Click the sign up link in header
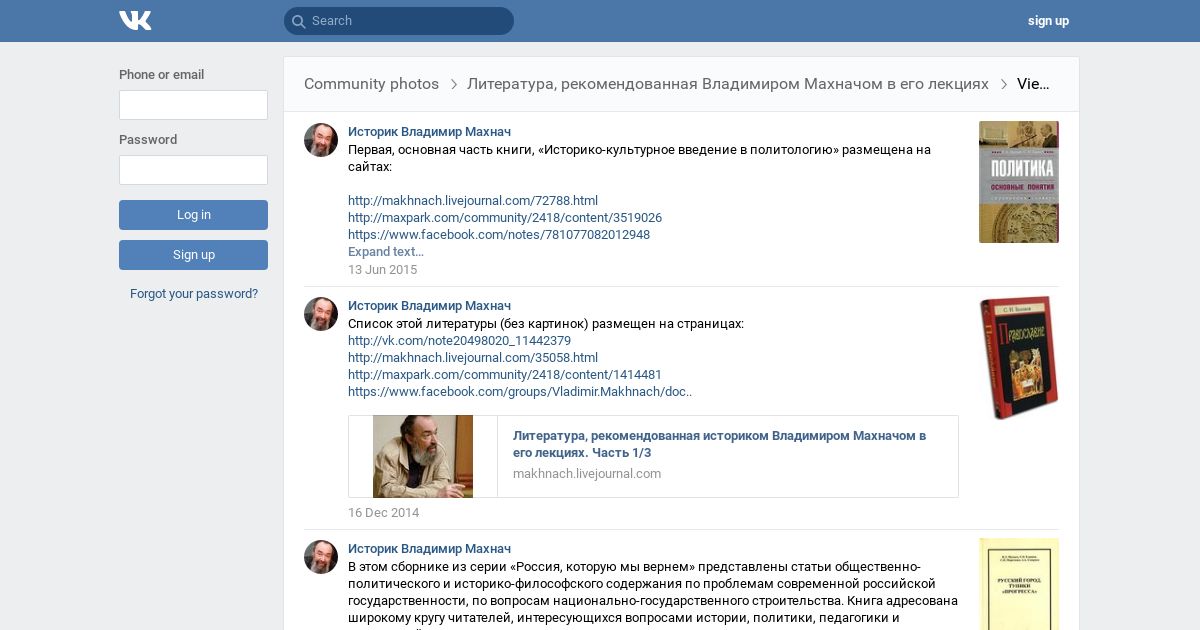1200x630 pixels. tap(1048, 21)
